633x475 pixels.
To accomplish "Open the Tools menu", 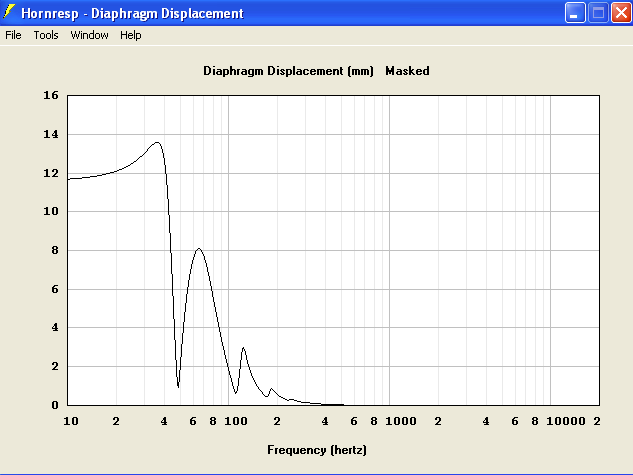I will [46, 35].
